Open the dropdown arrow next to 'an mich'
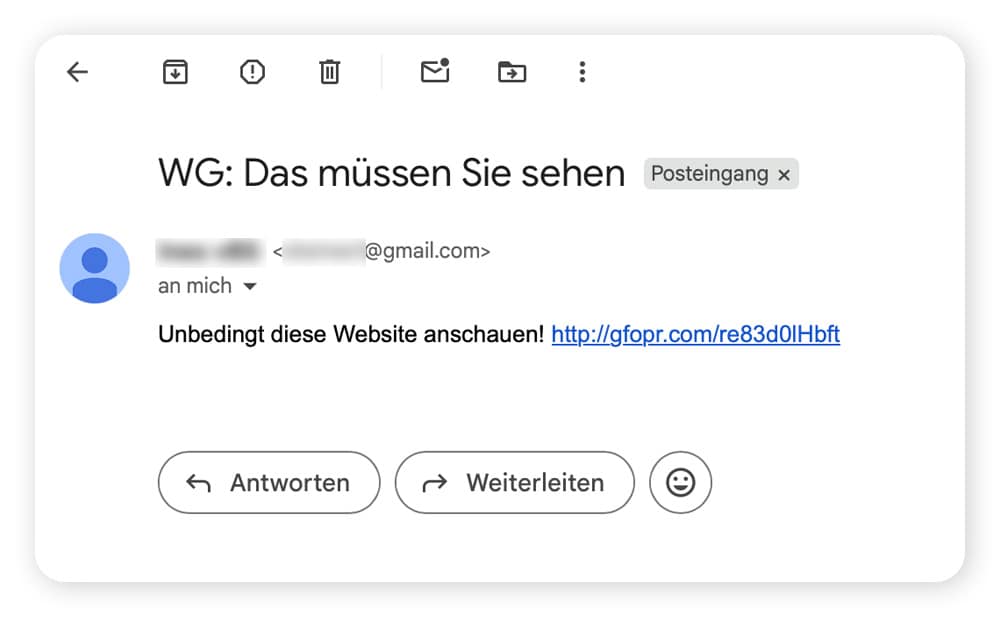Image resolution: width=1000 pixels, height=617 pixels. tap(249, 286)
